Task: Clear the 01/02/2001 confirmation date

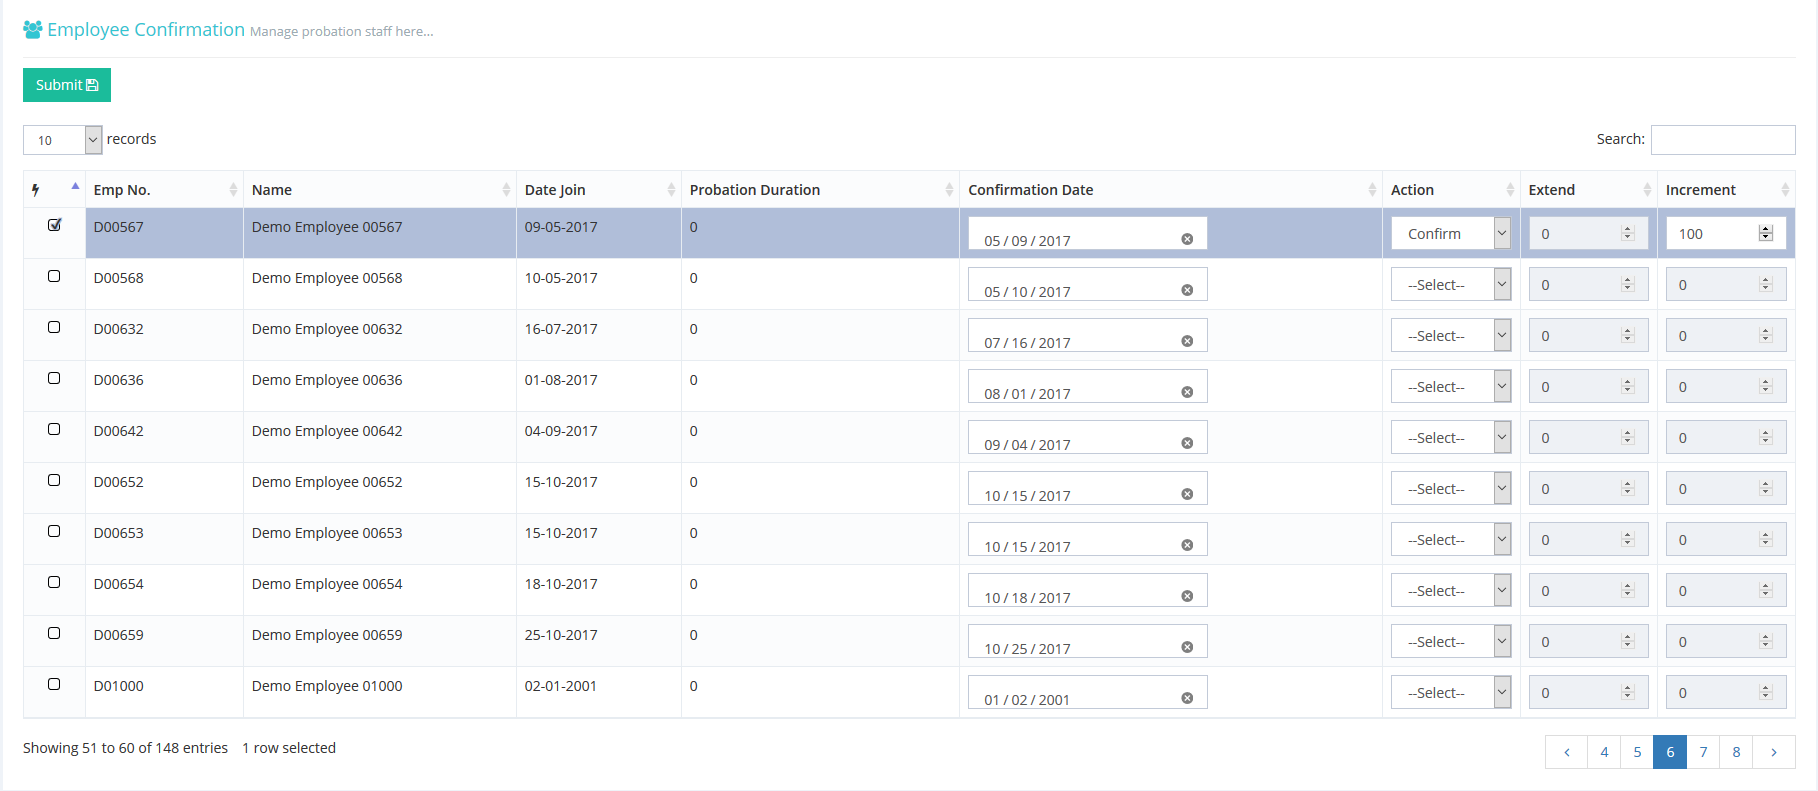Action: coord(1187,698)
